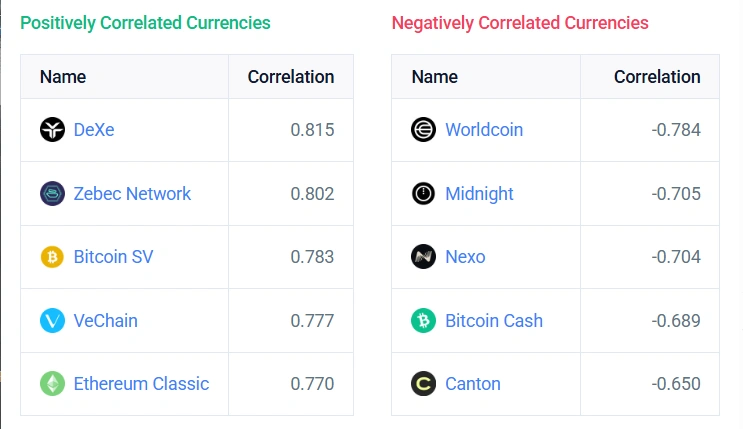
Task: Click the Bitcoin SV orange icon
Action: tap(52, 257)
